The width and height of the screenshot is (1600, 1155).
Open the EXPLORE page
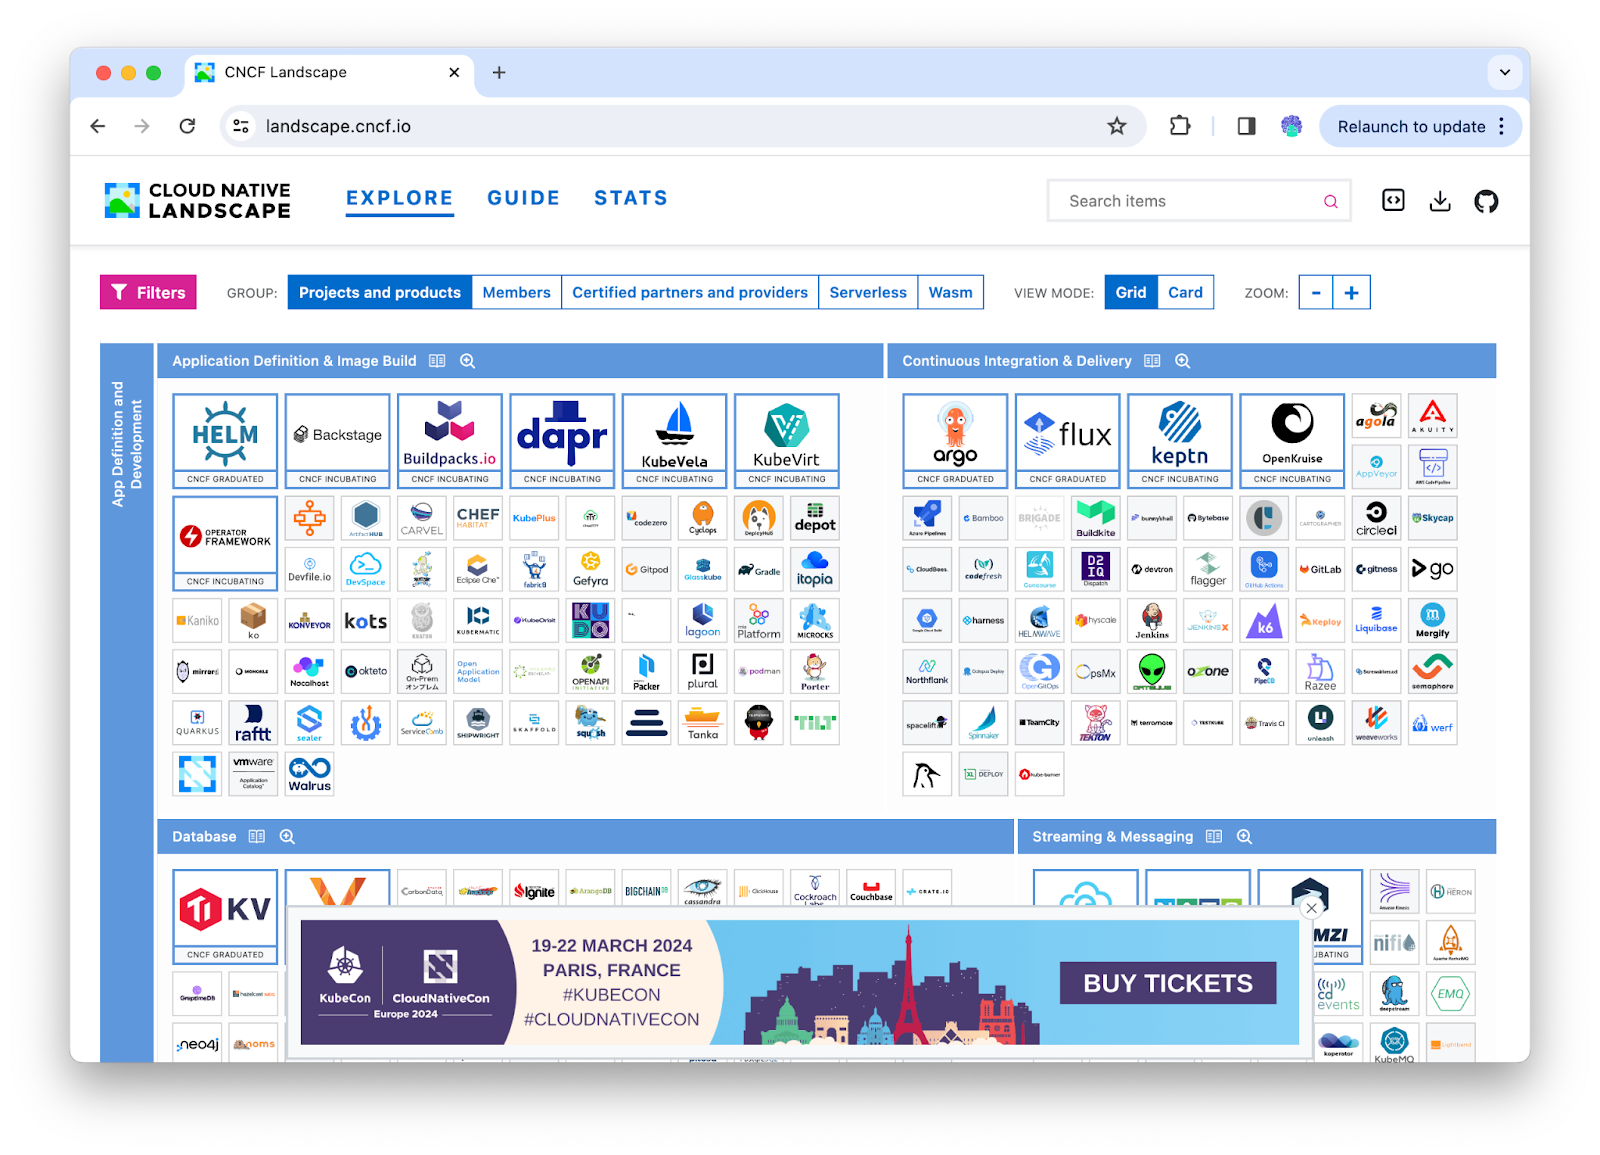click(x=400, y=198)
